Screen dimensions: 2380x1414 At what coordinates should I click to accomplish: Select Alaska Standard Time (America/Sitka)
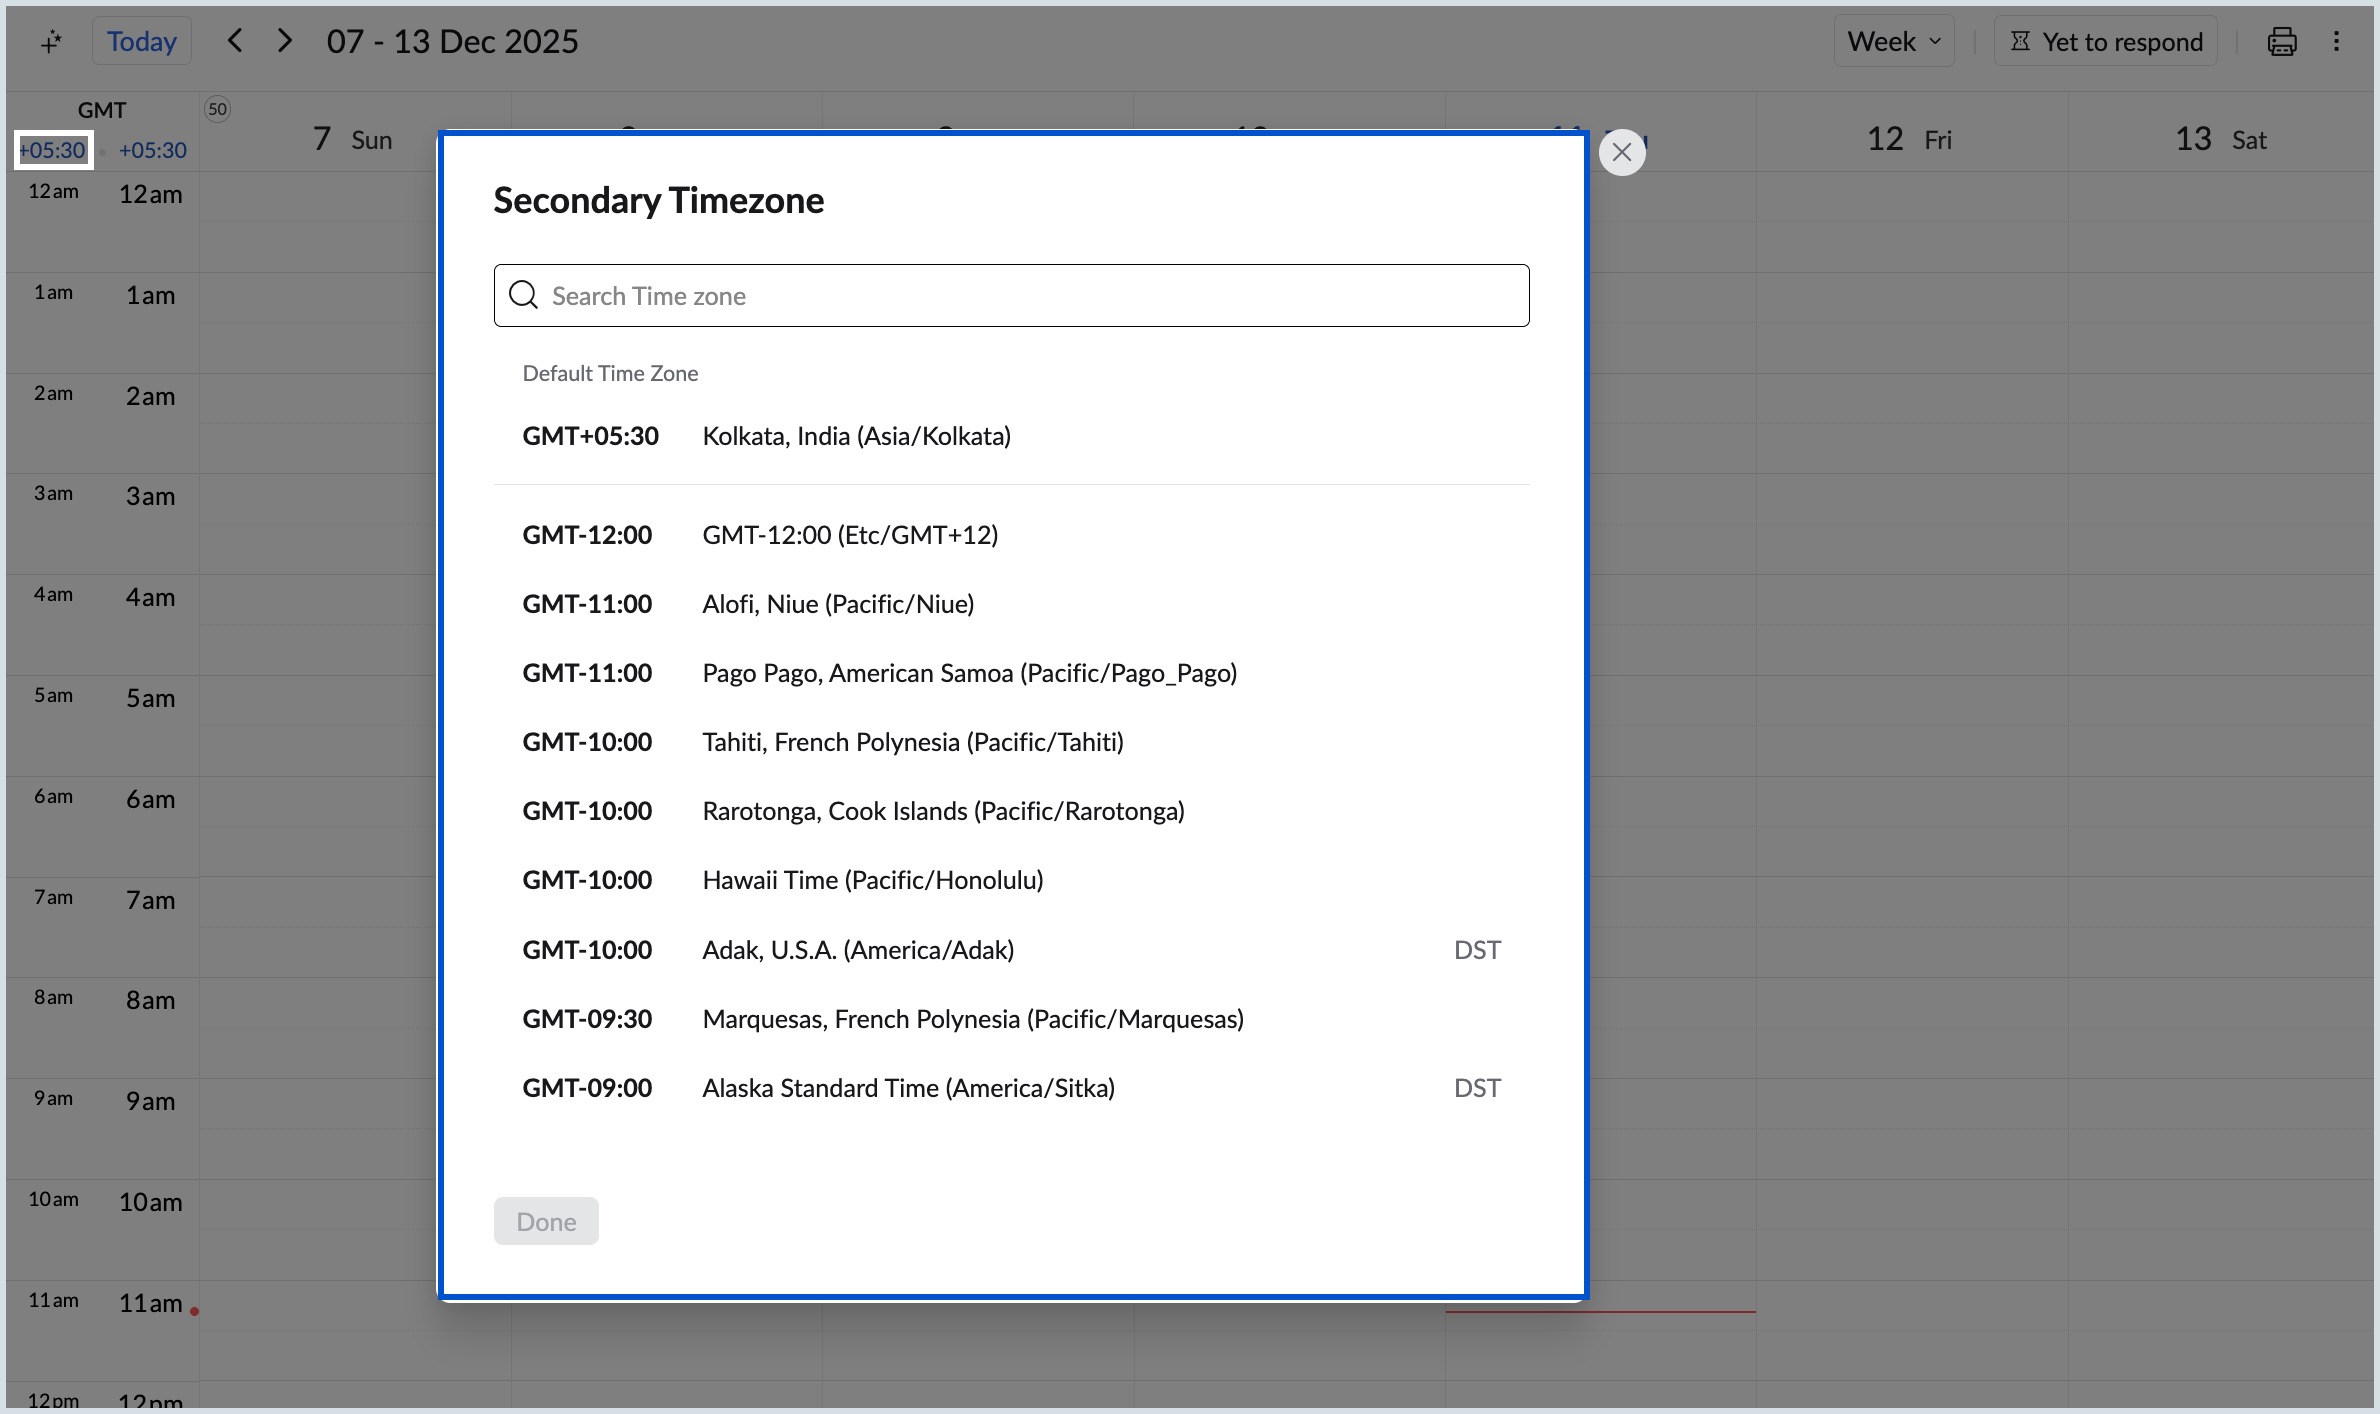coord(907,1087)
